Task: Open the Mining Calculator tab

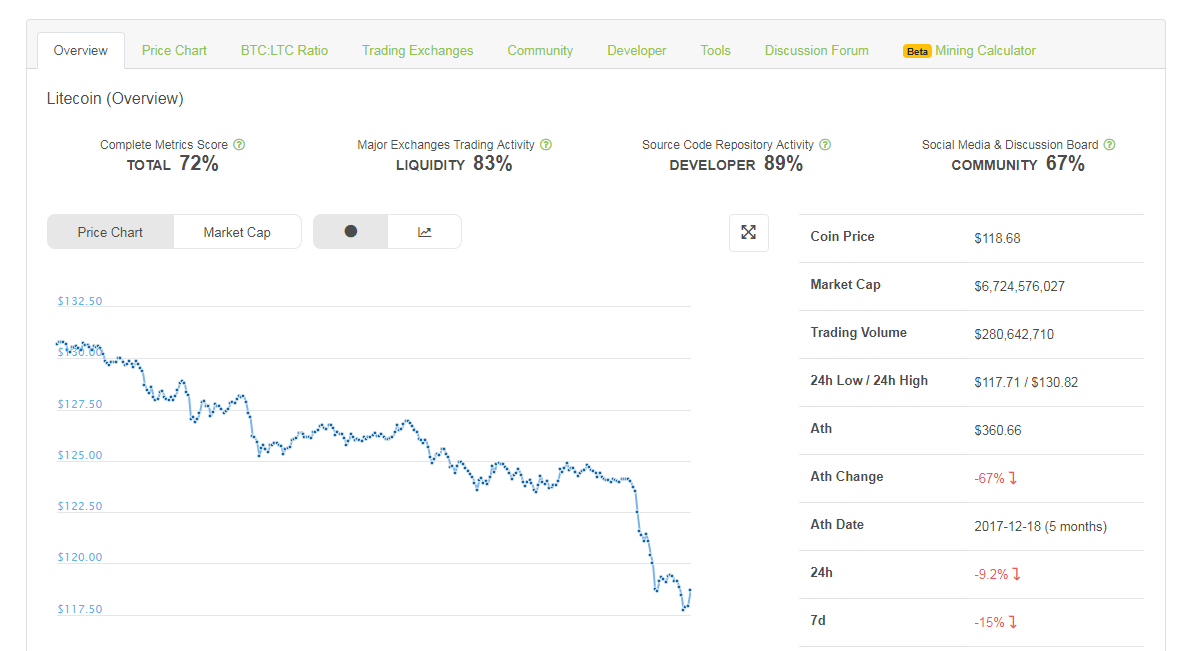Action: (x=985, y=50)
